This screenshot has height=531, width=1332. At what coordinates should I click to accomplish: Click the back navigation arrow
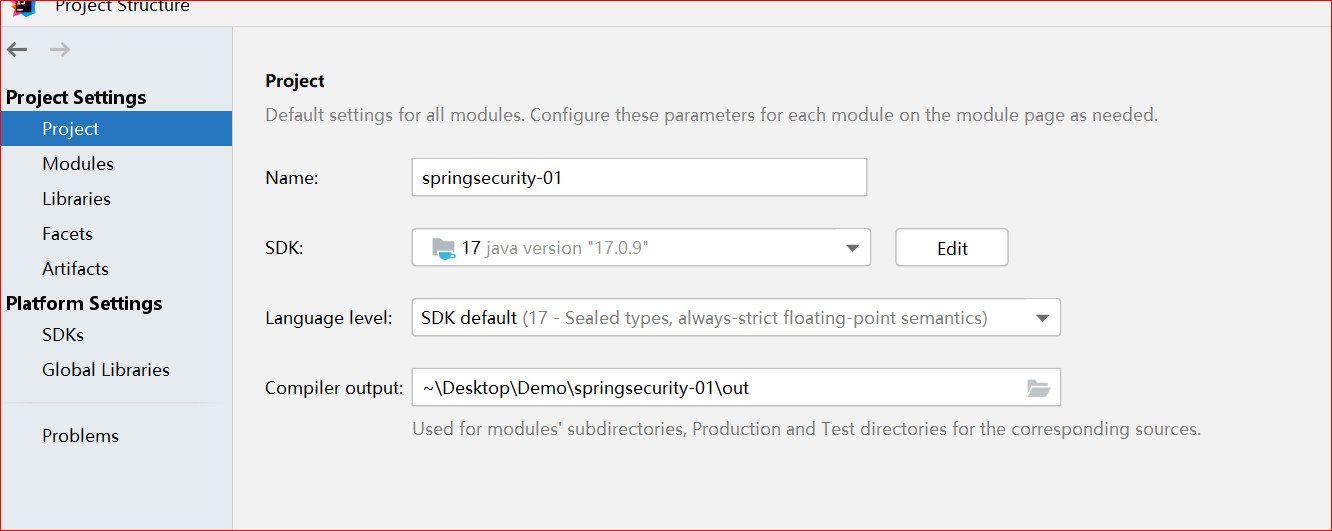point(17,50)
